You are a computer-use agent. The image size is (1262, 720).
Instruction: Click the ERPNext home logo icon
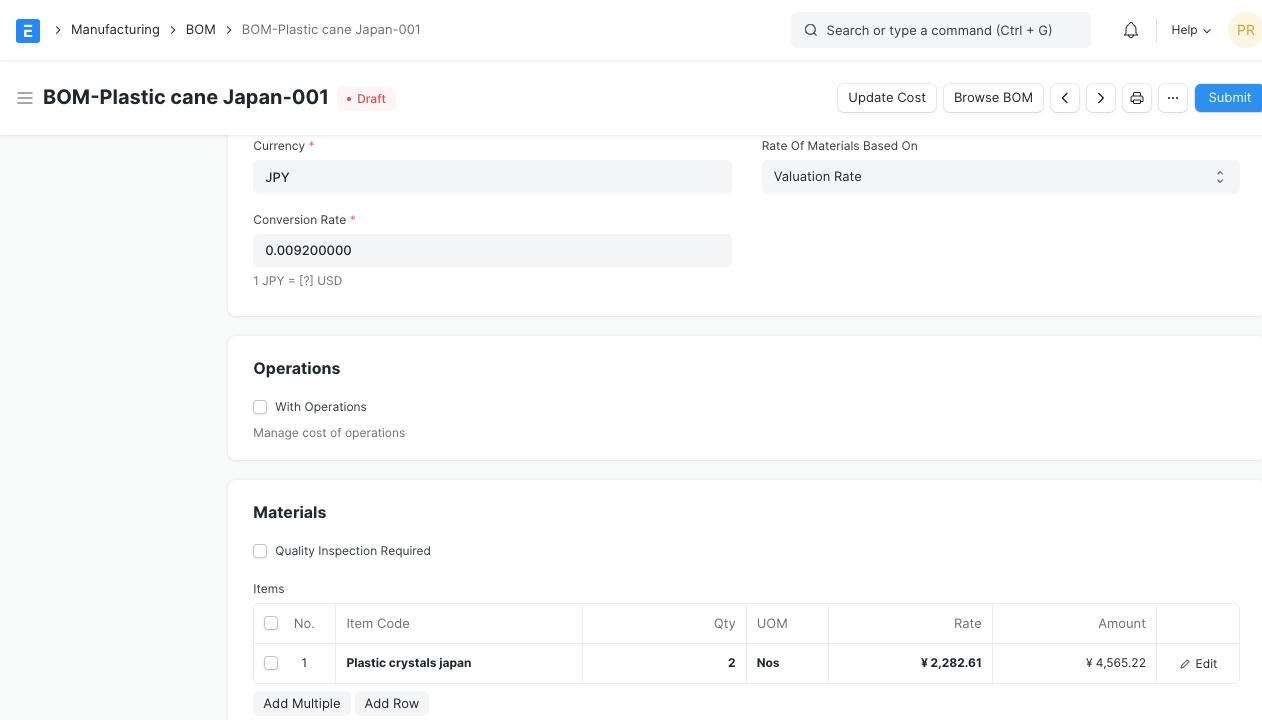point(28,30)
